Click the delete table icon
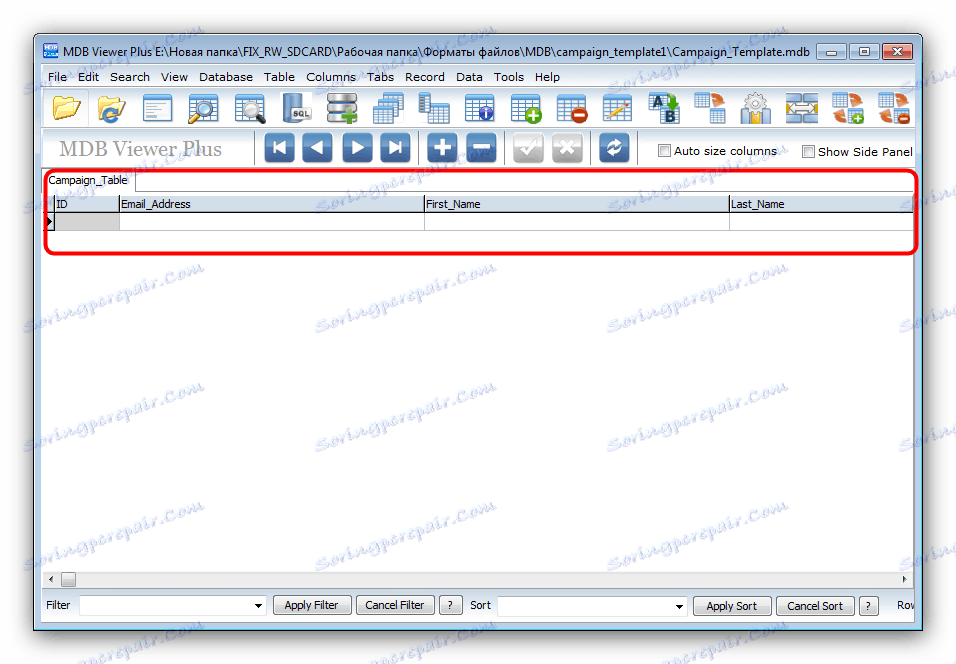 [572, 109]
